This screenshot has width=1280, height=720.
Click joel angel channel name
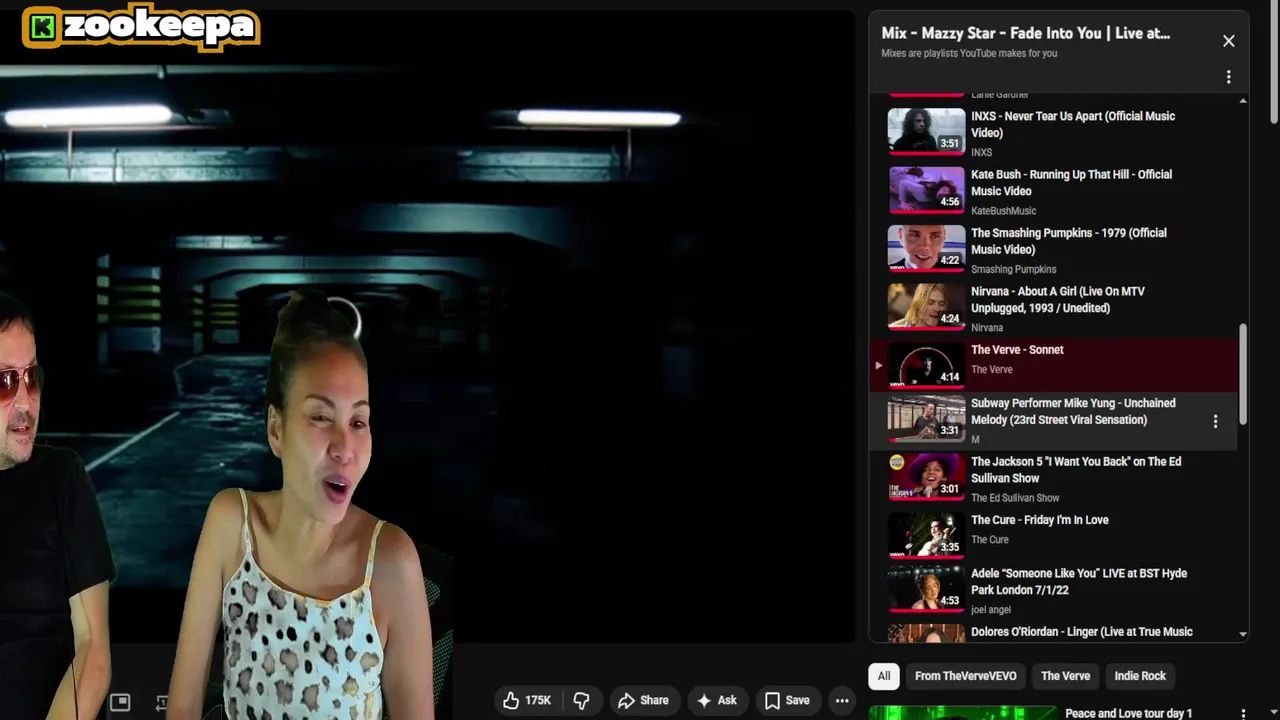(991, 610)
